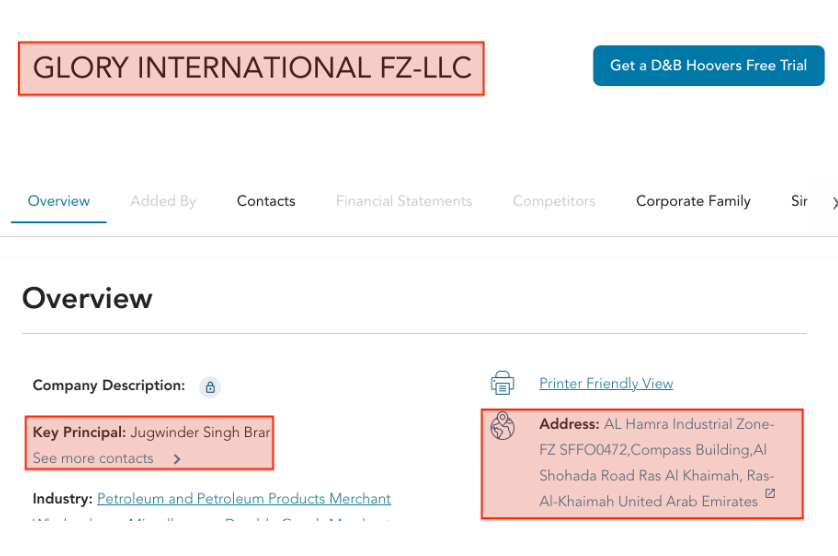Click the lock icon beside Company Description
The image size is (838, 556).
210,387
